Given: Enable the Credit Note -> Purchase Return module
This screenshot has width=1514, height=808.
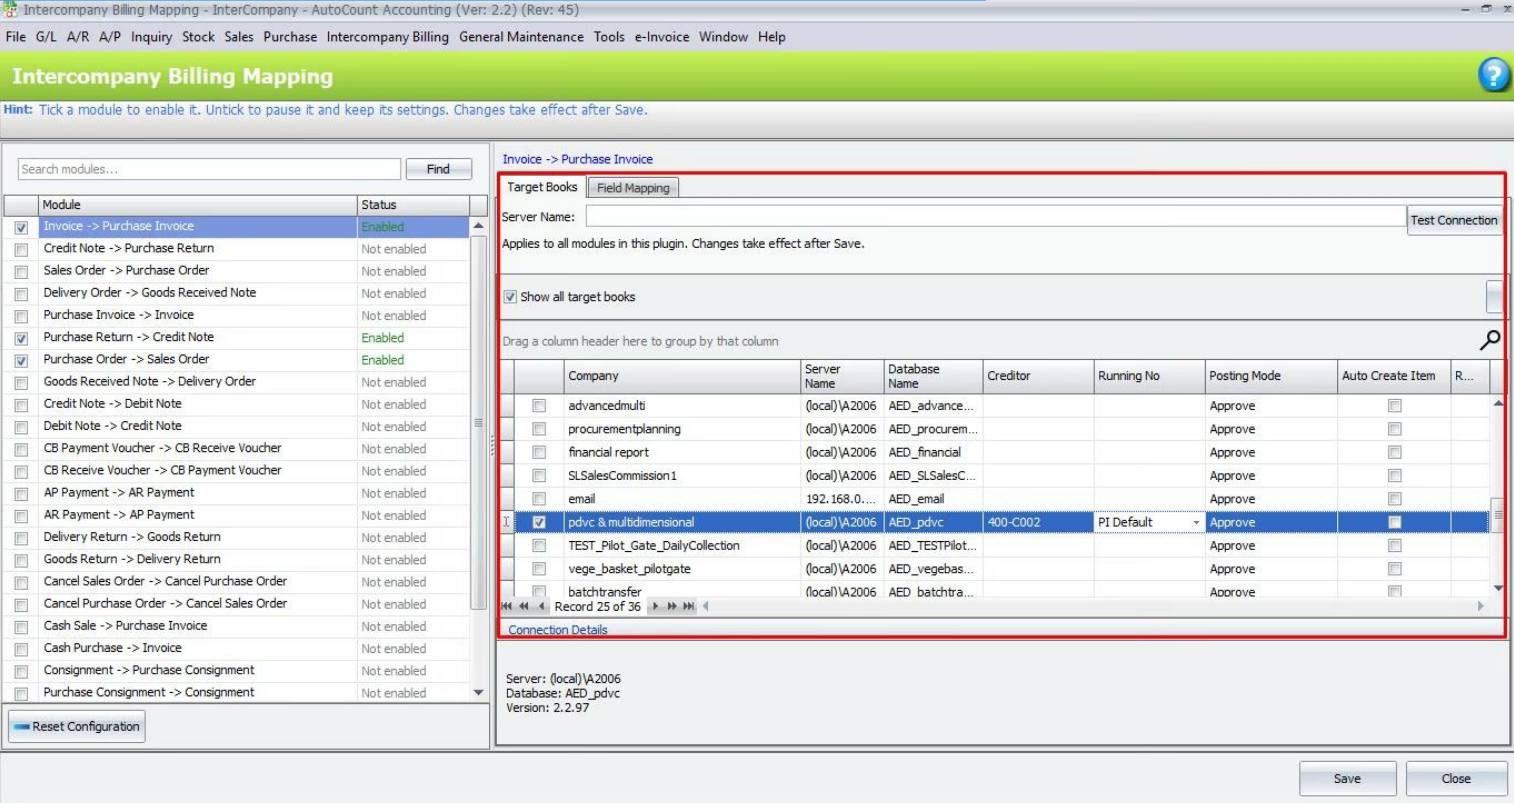Looking at the screenshot, I should pyautogui.click(x=21, y=249).
